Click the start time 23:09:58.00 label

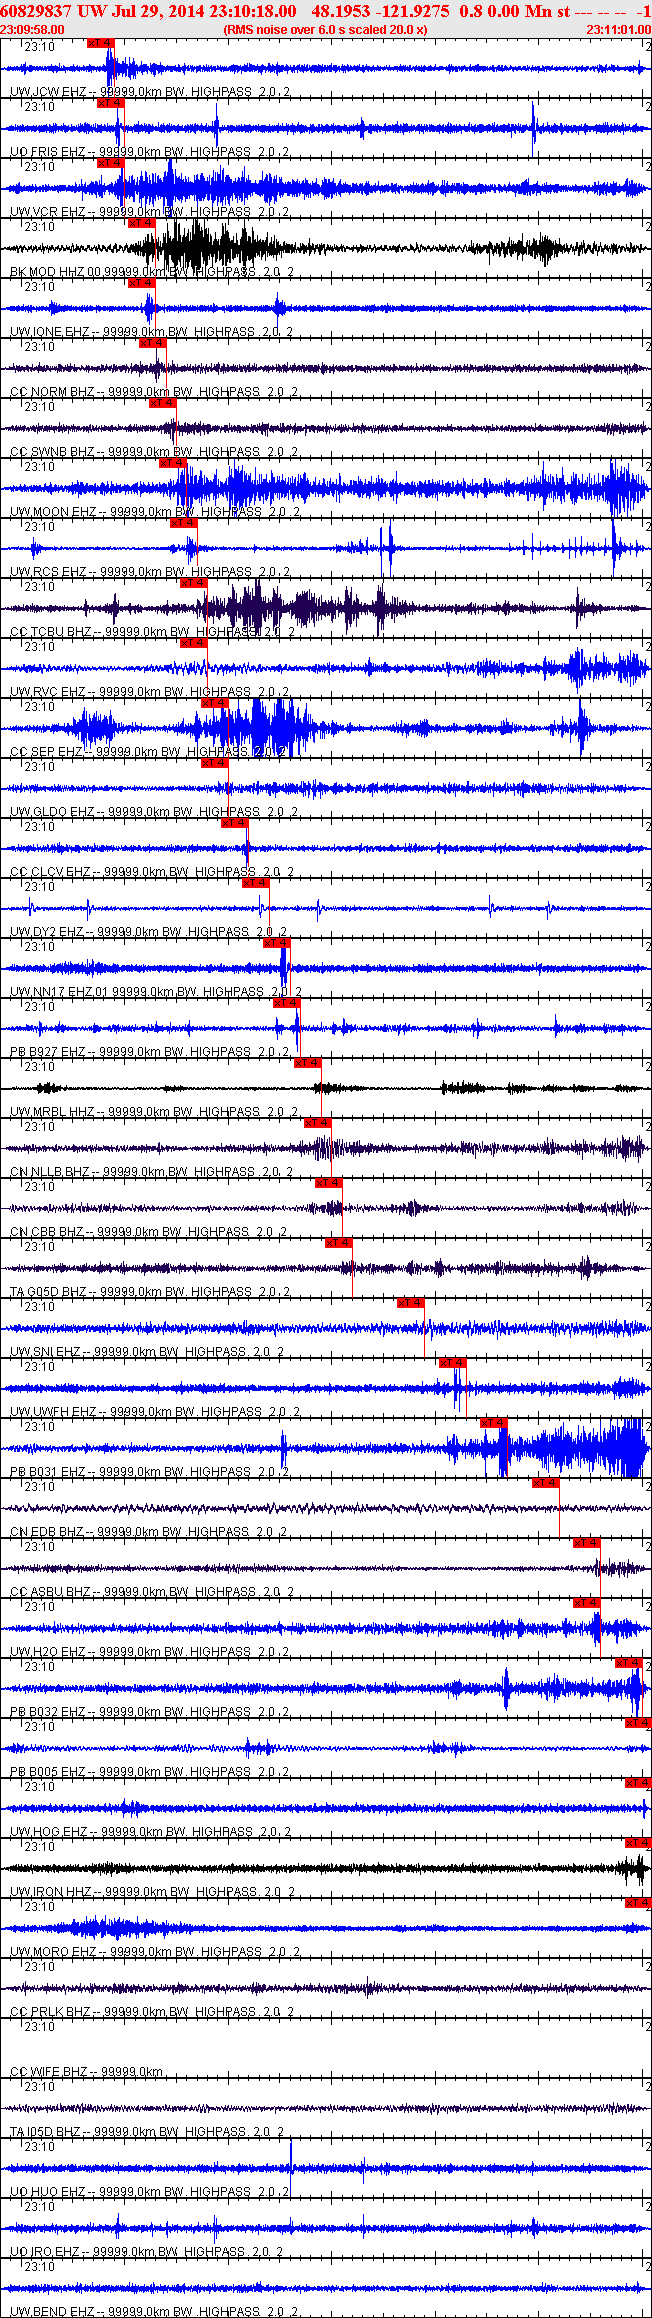pyautogui.click(x=32, y=29)
